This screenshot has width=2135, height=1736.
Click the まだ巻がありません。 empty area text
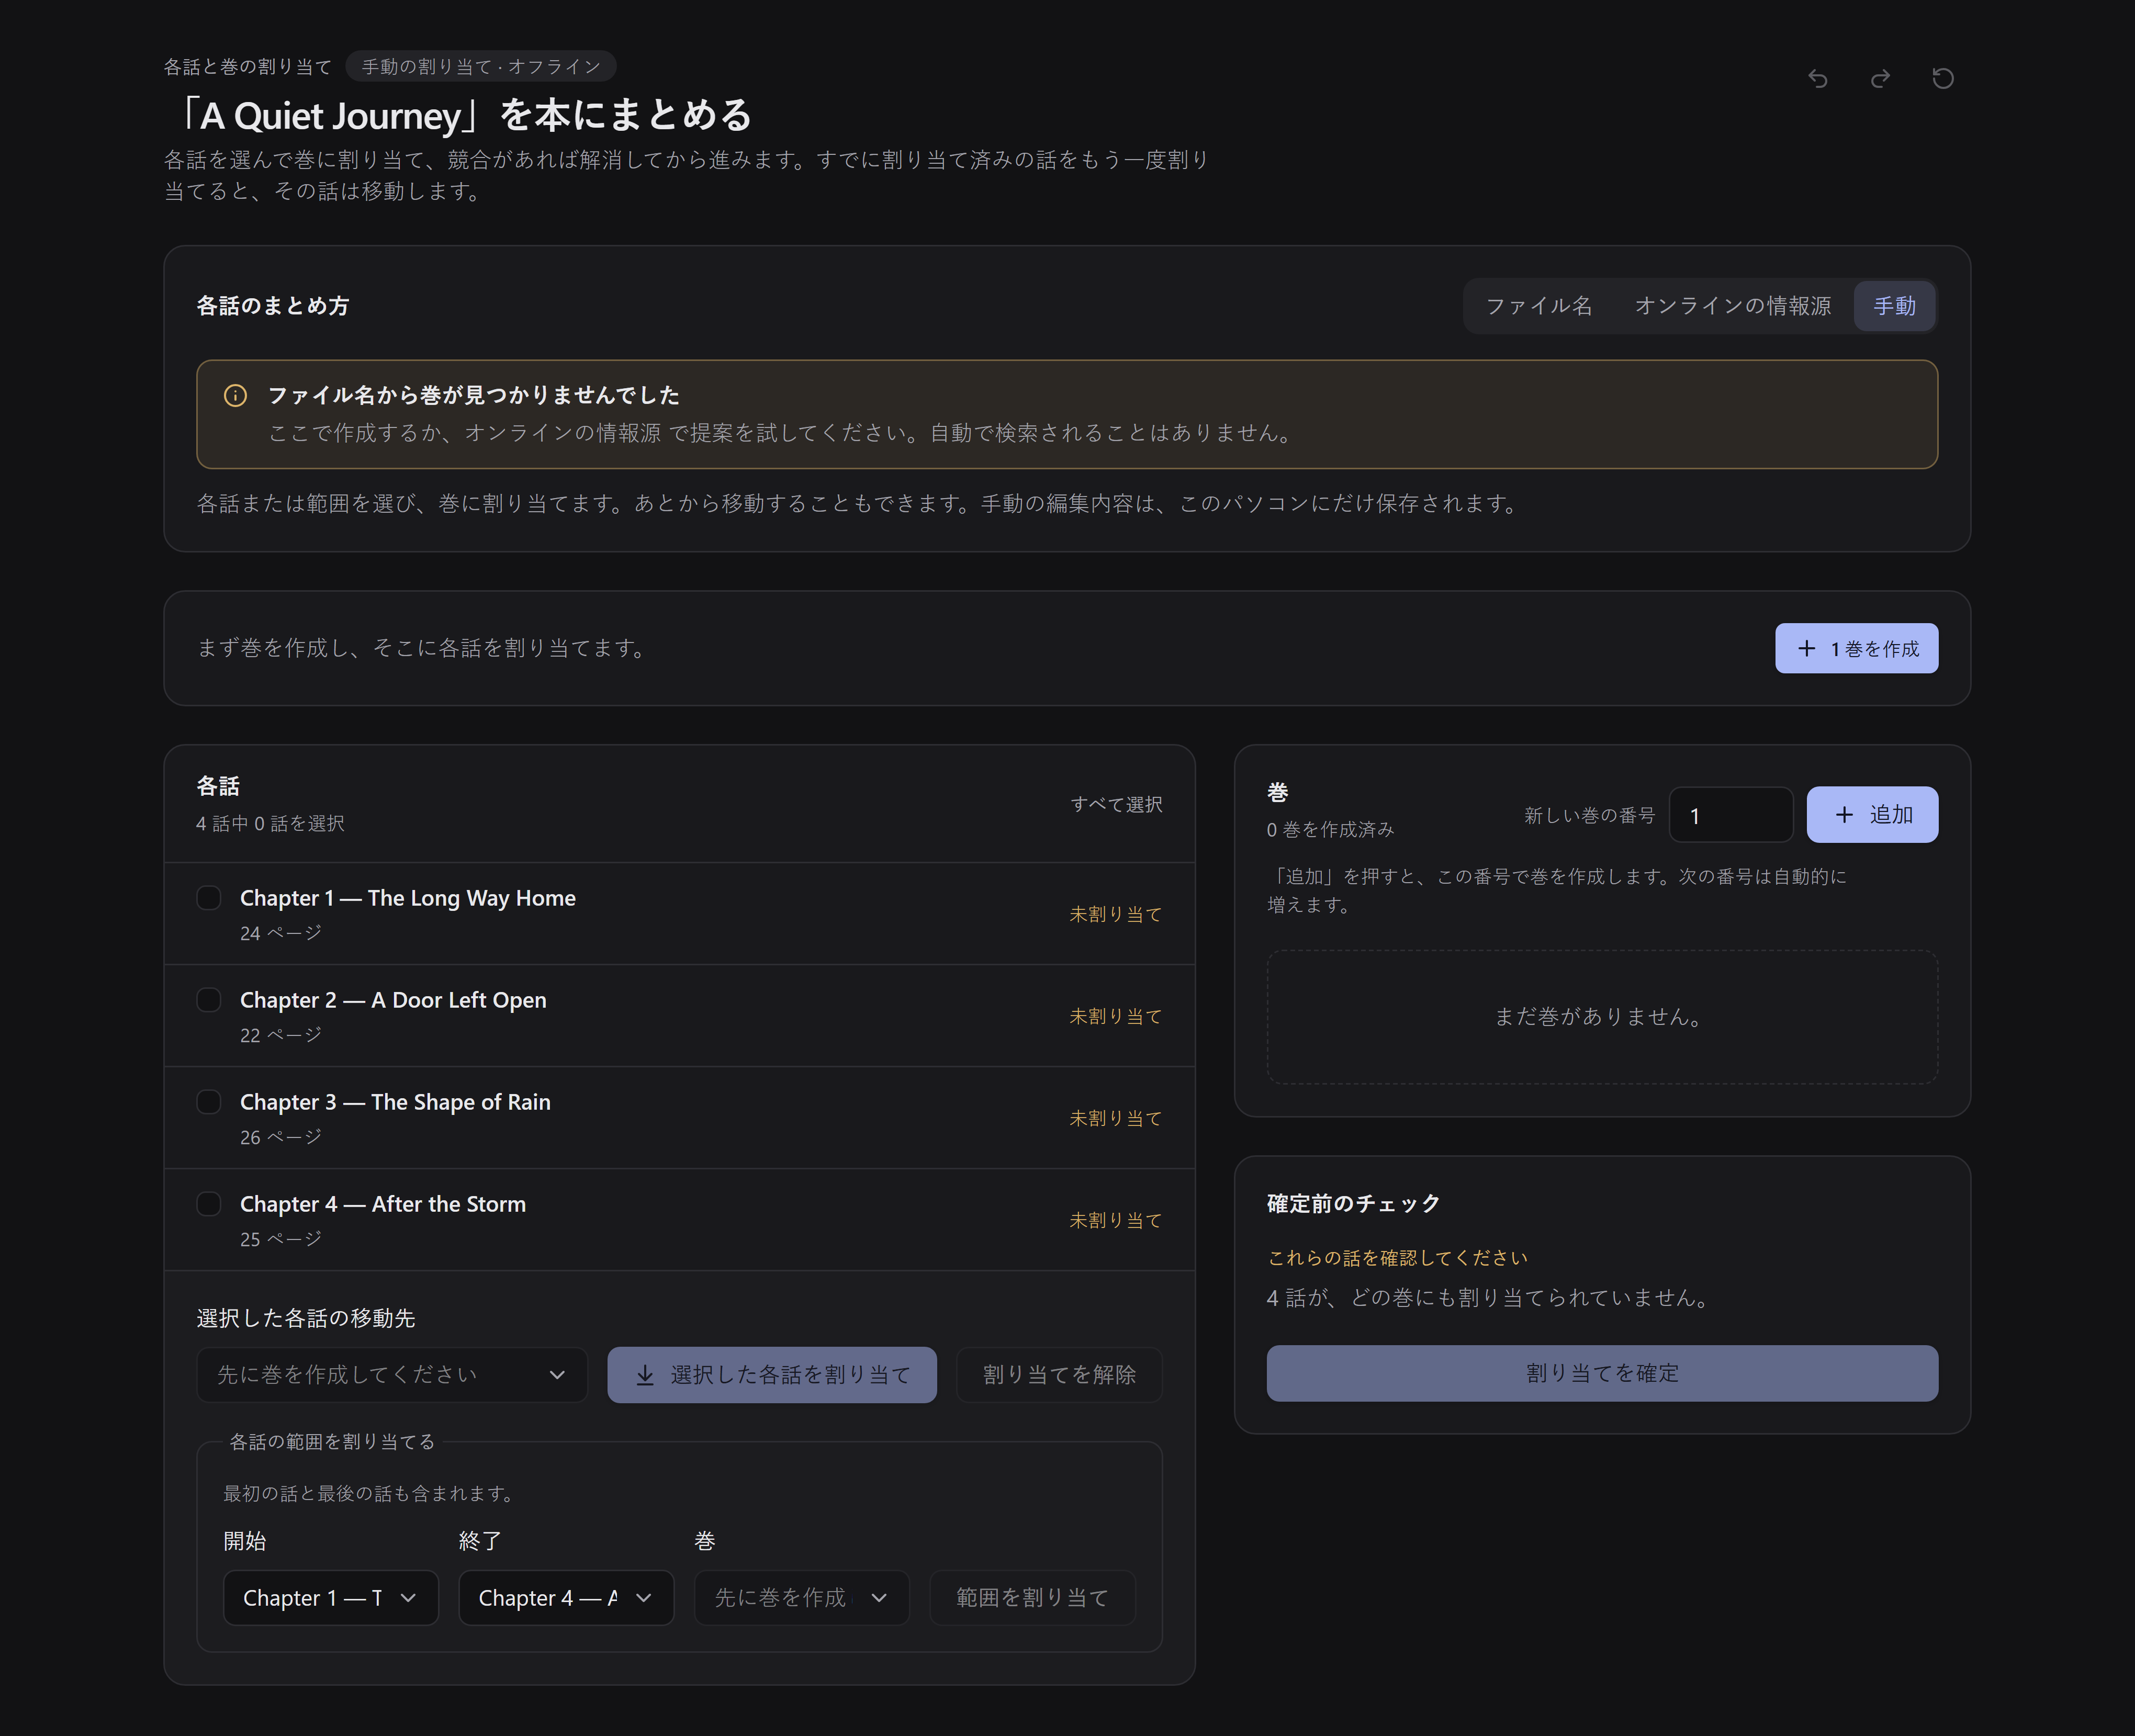[x=1602, y=1017]
